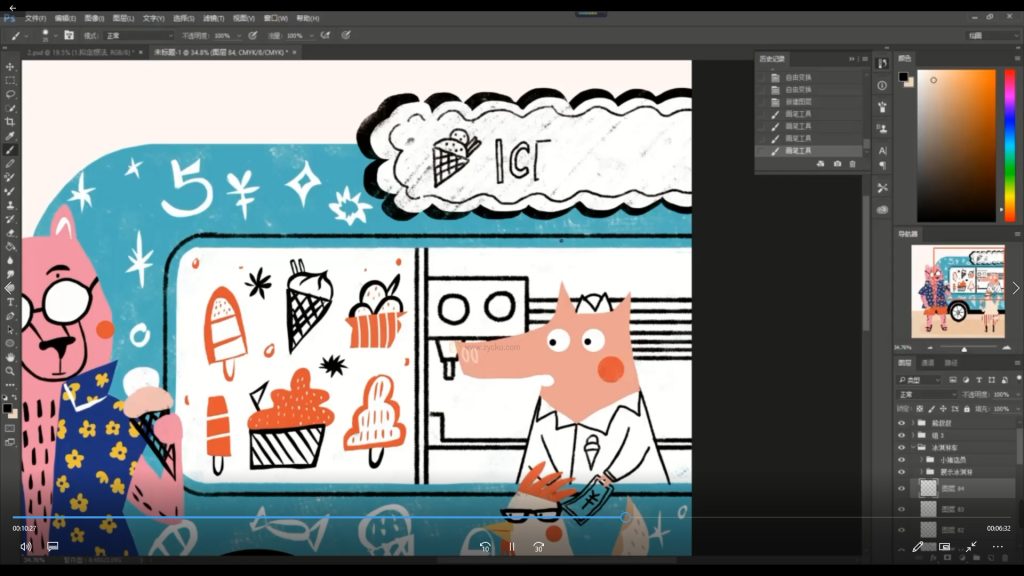Click the video player volume icon
This screenshot has width=1024, height=576.
click(x=25, y=547)
